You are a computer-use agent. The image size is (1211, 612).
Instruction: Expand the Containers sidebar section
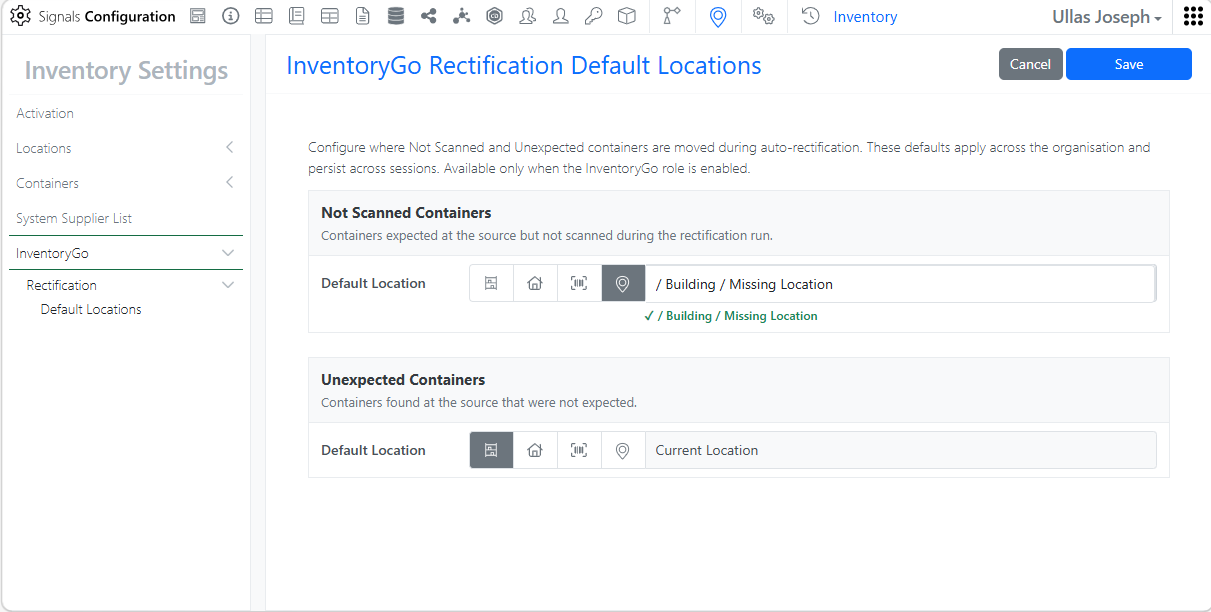coord(126,183)
